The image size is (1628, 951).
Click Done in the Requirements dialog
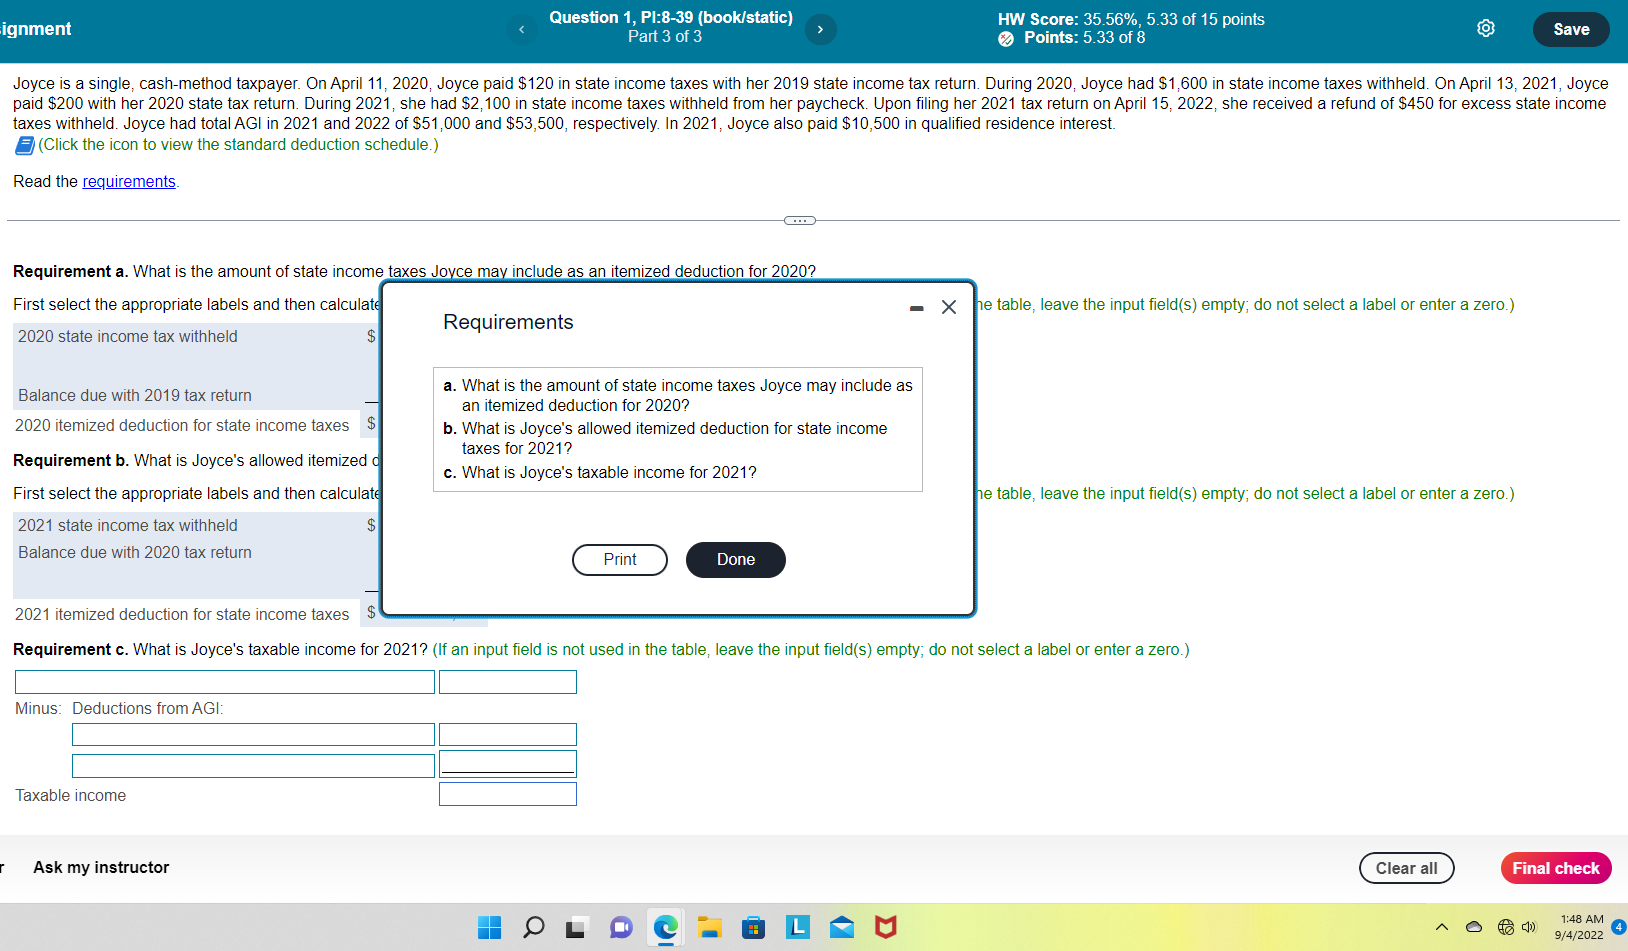pyautogui.click(x=736, y=560)
